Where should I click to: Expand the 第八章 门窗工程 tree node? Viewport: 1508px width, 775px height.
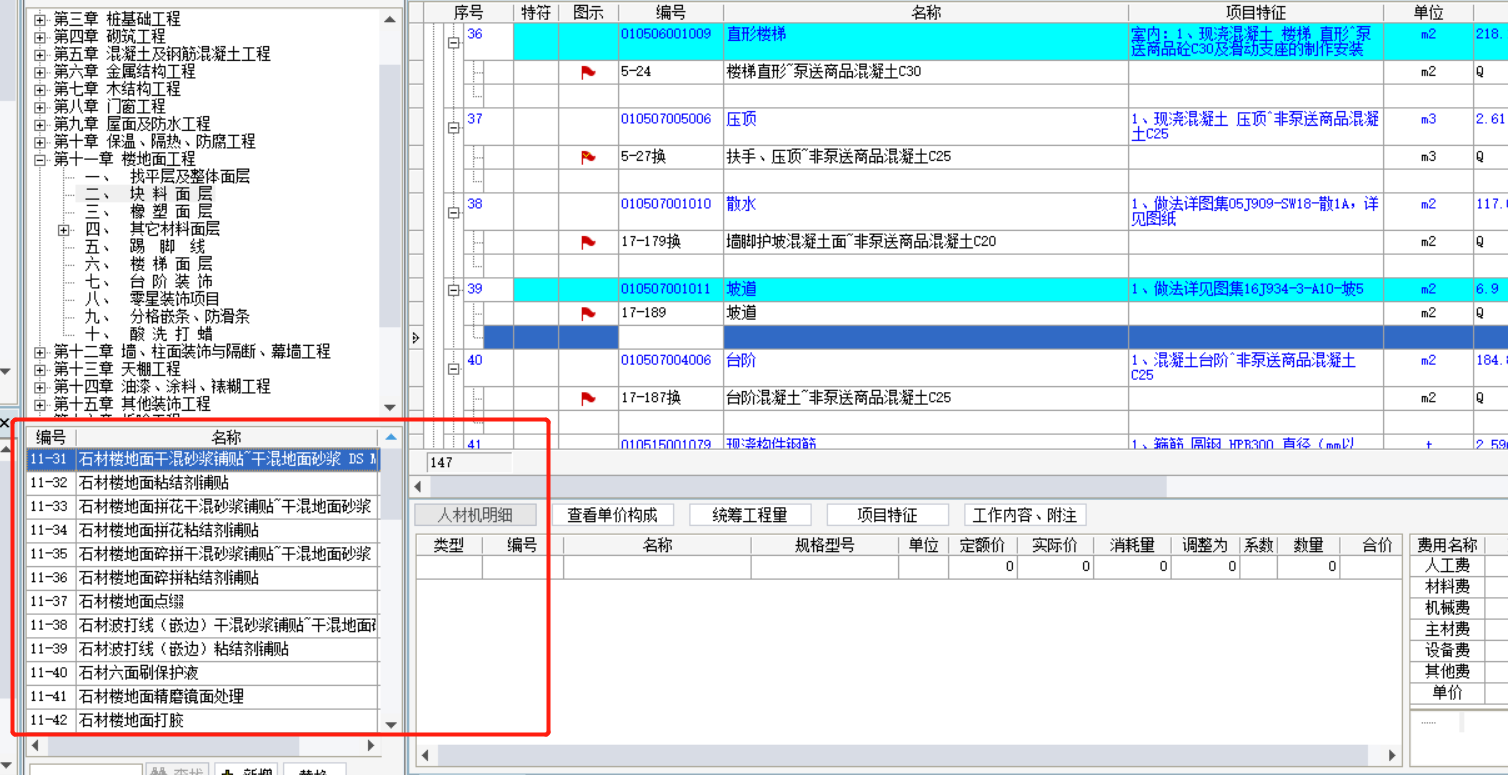[40, 106]
